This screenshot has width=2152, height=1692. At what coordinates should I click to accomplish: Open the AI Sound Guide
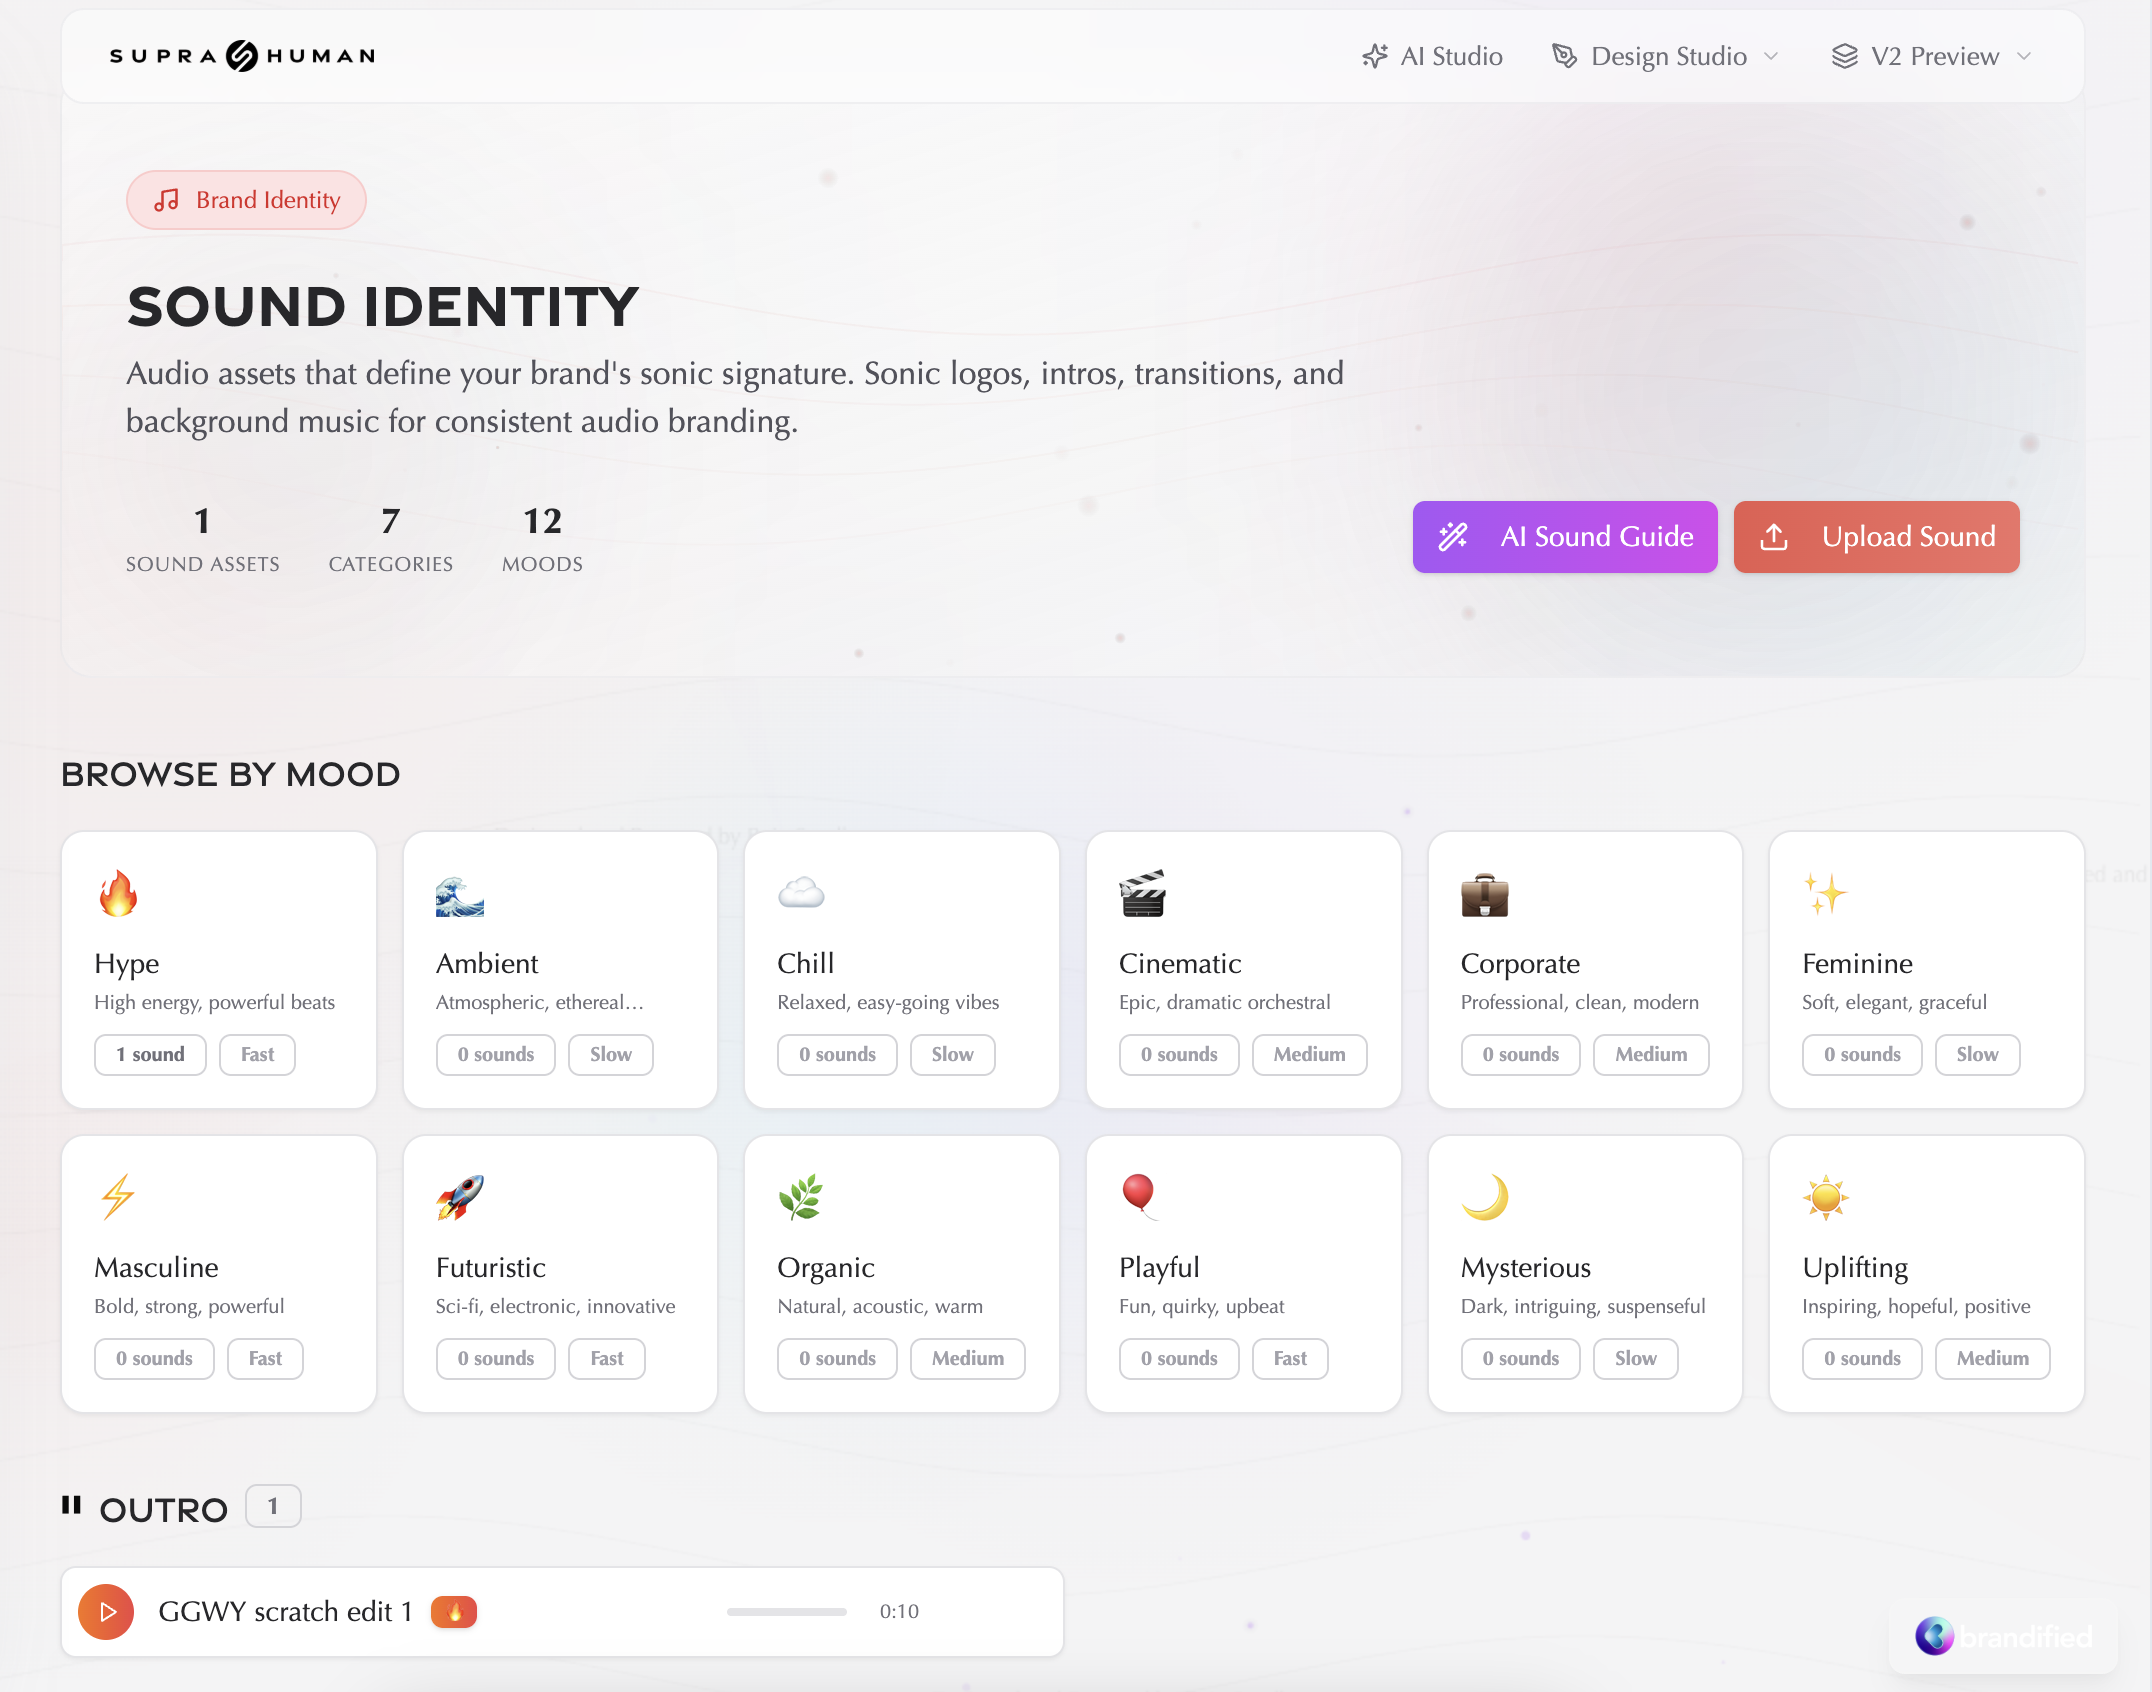[1564, 537]
